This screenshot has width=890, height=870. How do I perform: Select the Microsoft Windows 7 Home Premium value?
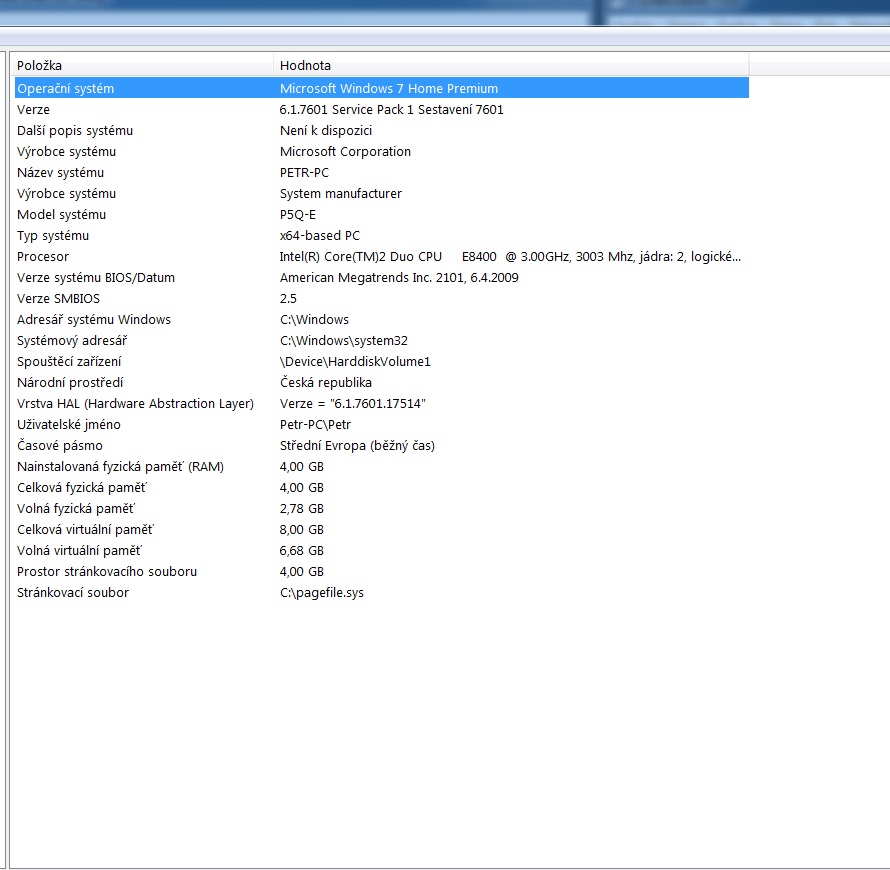(x=389, y=89)
